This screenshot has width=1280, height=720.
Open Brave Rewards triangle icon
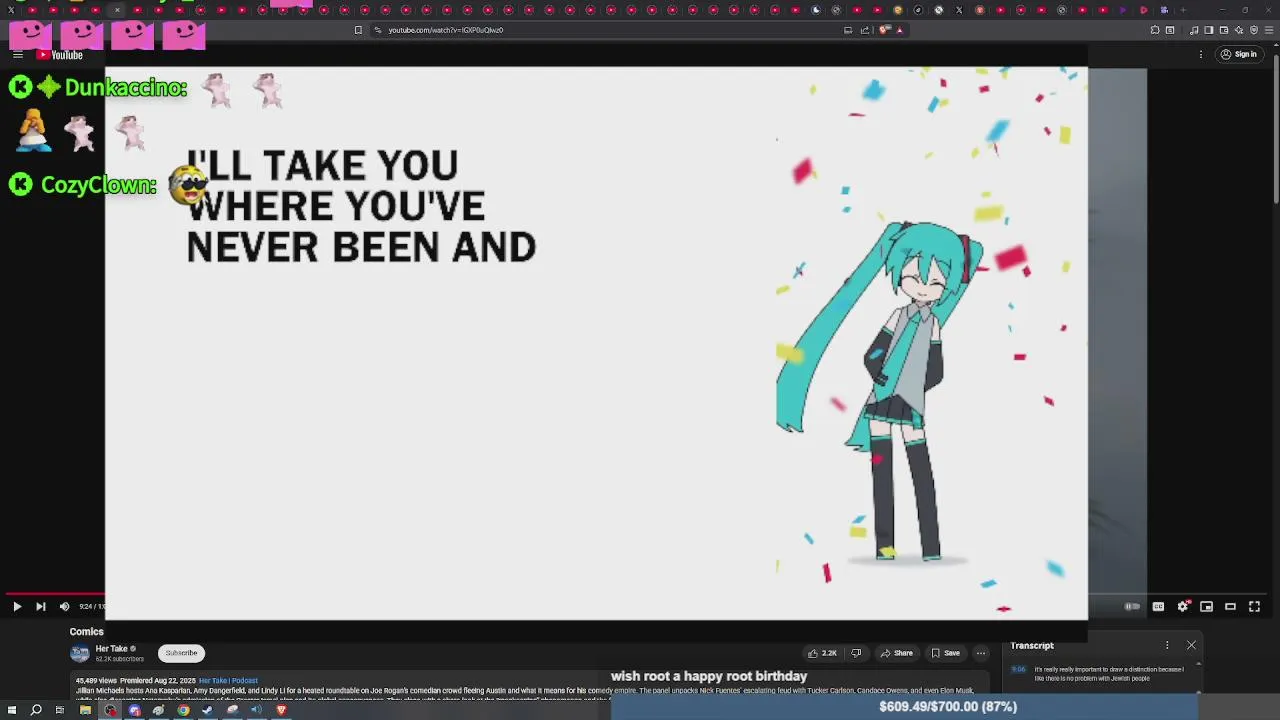[899, 30]
